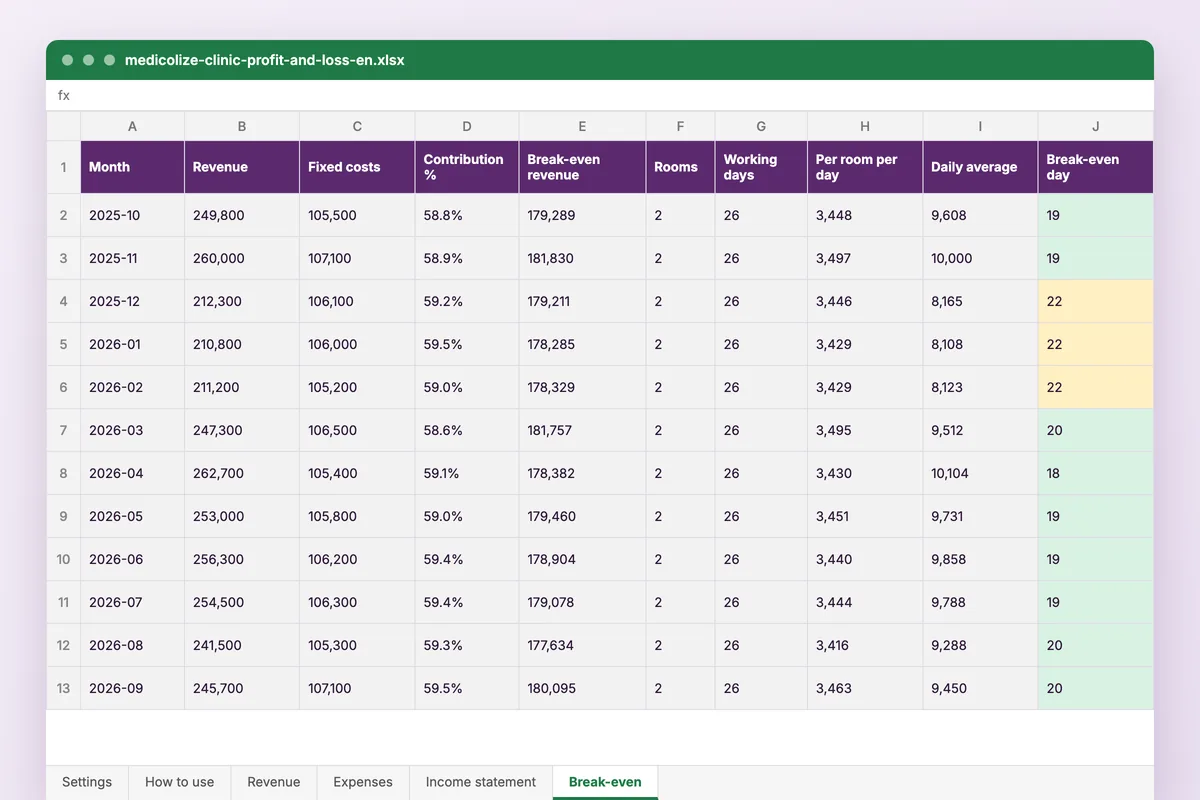Select revenue cell 241,500
Screen dimensions: 1200x800
pos(242,645)
